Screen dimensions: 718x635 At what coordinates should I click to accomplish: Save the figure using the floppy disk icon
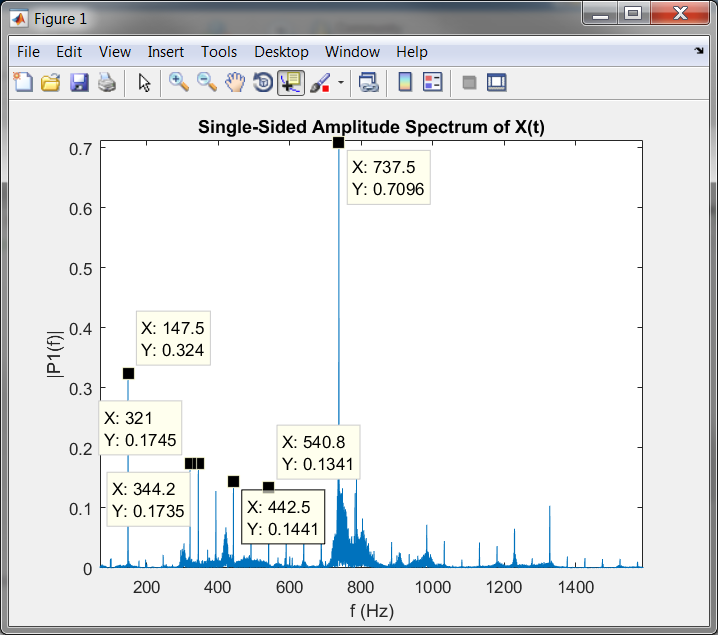pyautogui.click(x=79, y=83)
